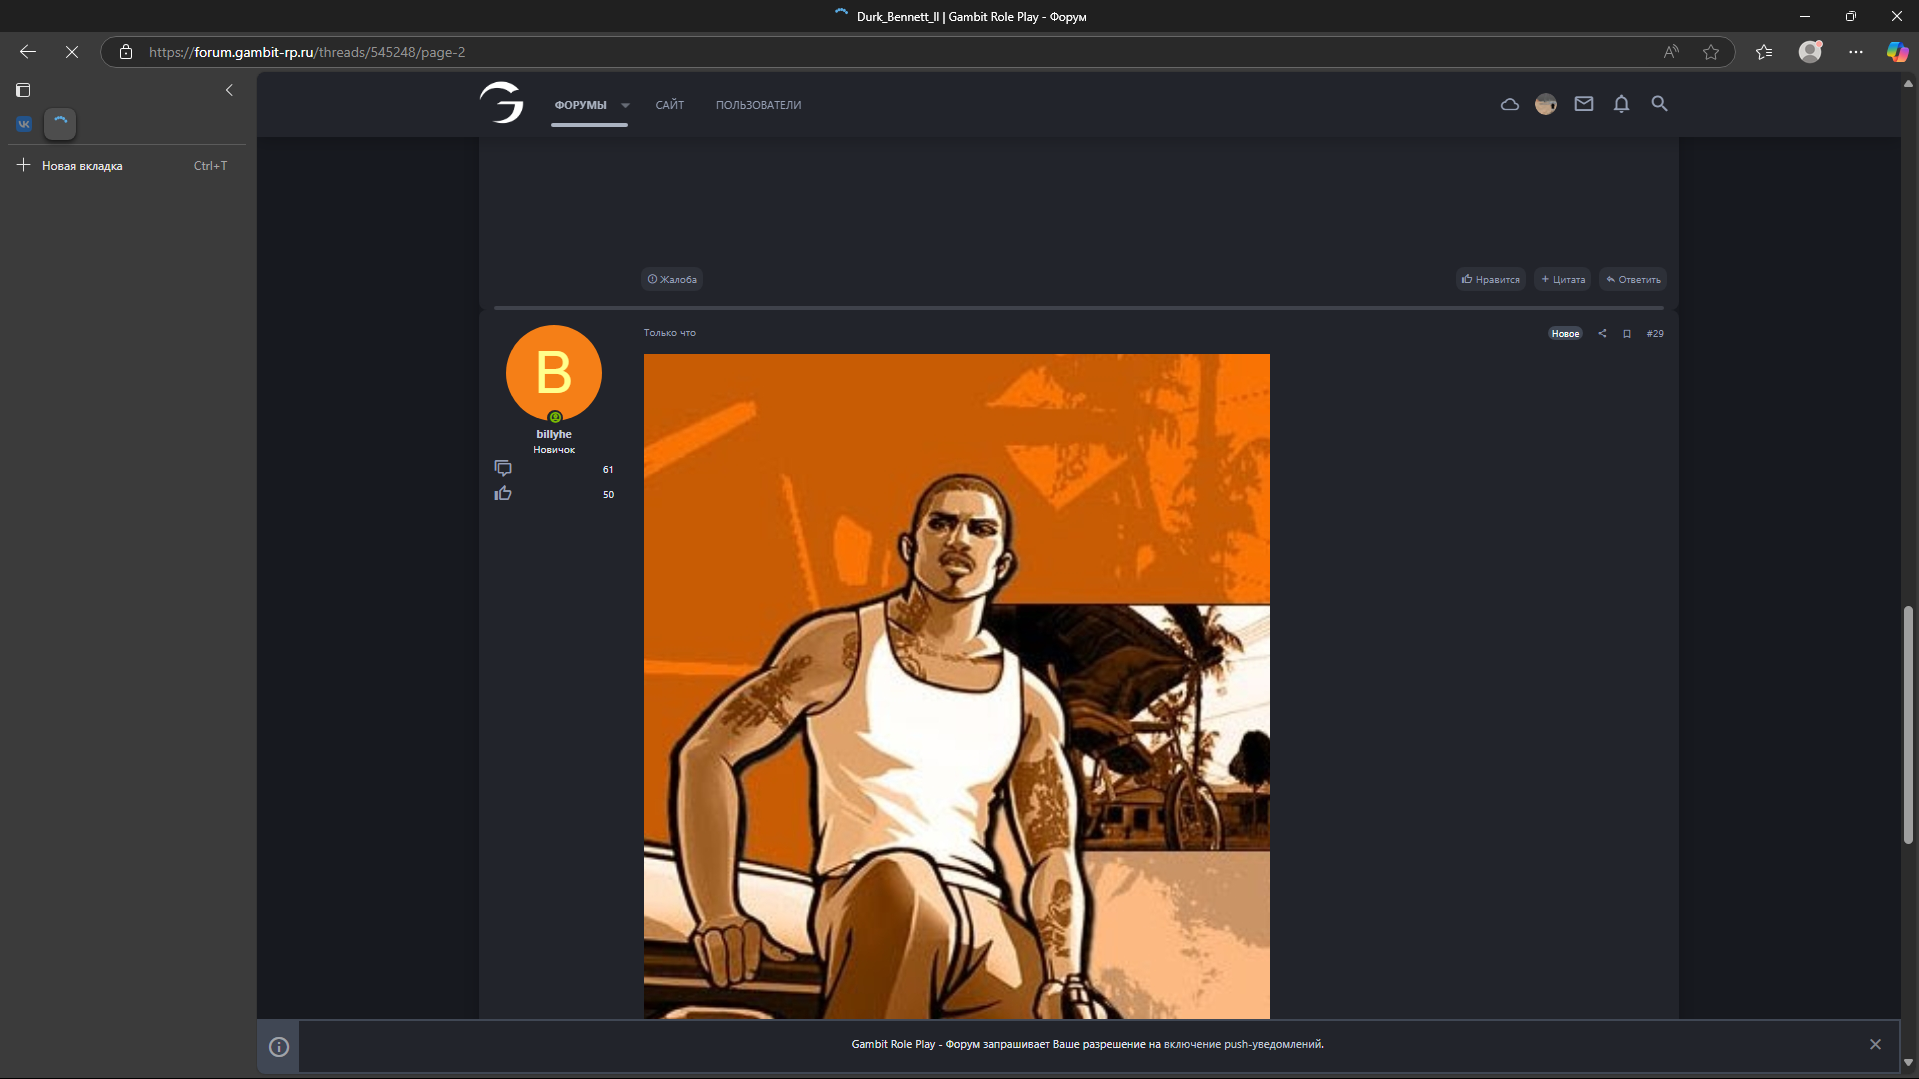This screenshot has width=1919, height=1079.
Task: Collapse the vertical tabs sidebar chevron
Action: click(x=229, y=90)
